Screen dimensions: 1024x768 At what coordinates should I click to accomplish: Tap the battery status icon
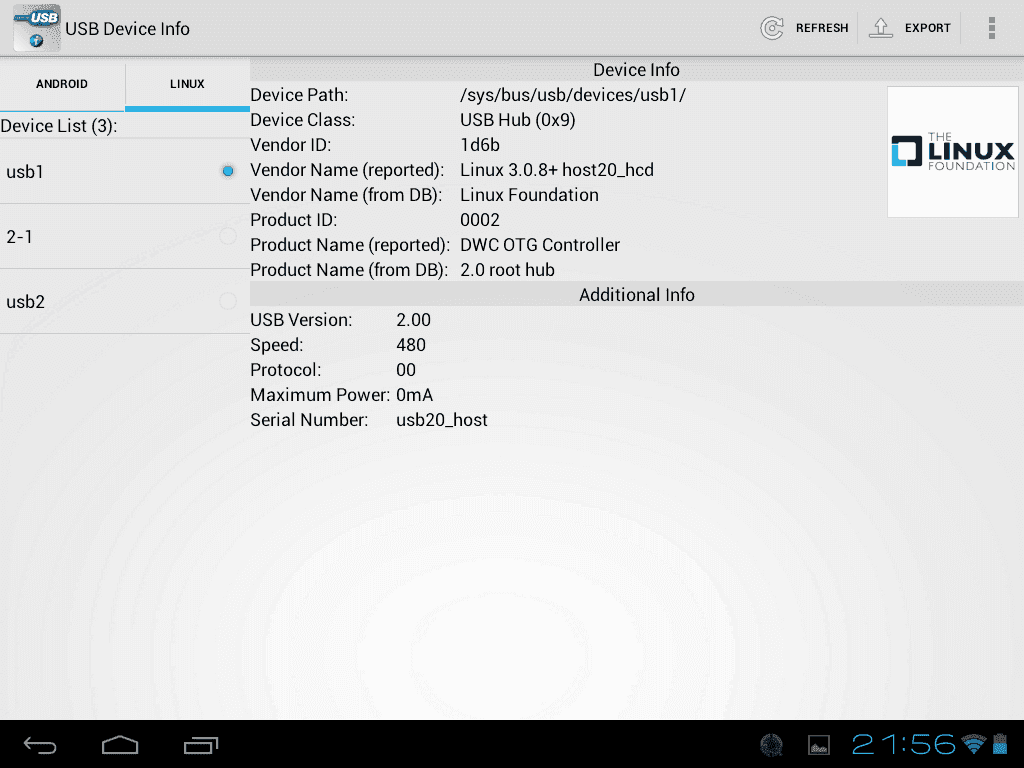point(999,744)
